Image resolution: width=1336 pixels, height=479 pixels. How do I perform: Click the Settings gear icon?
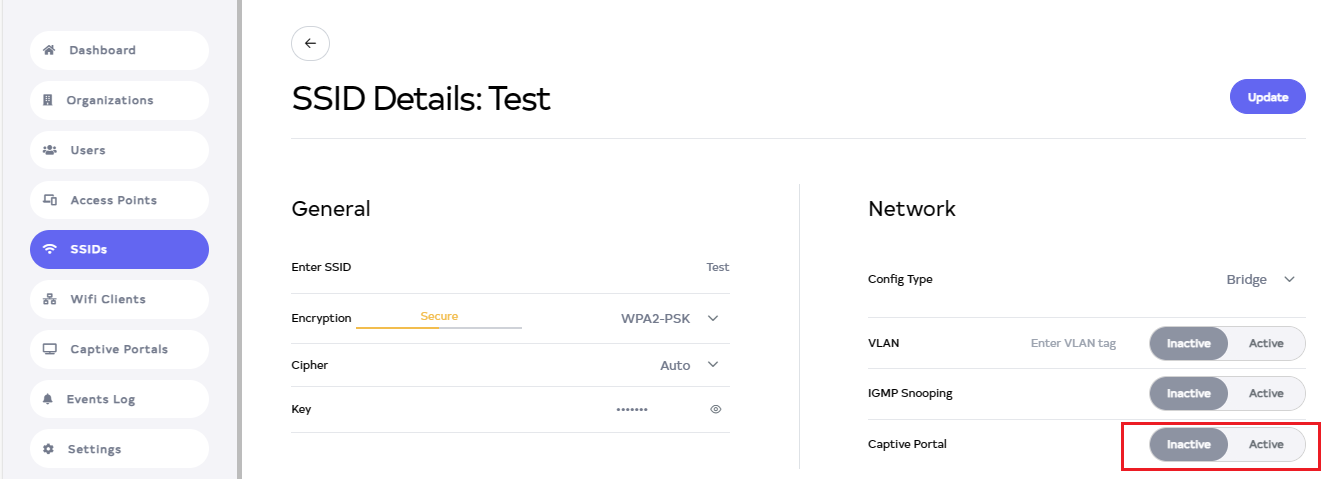pos(48,449)
